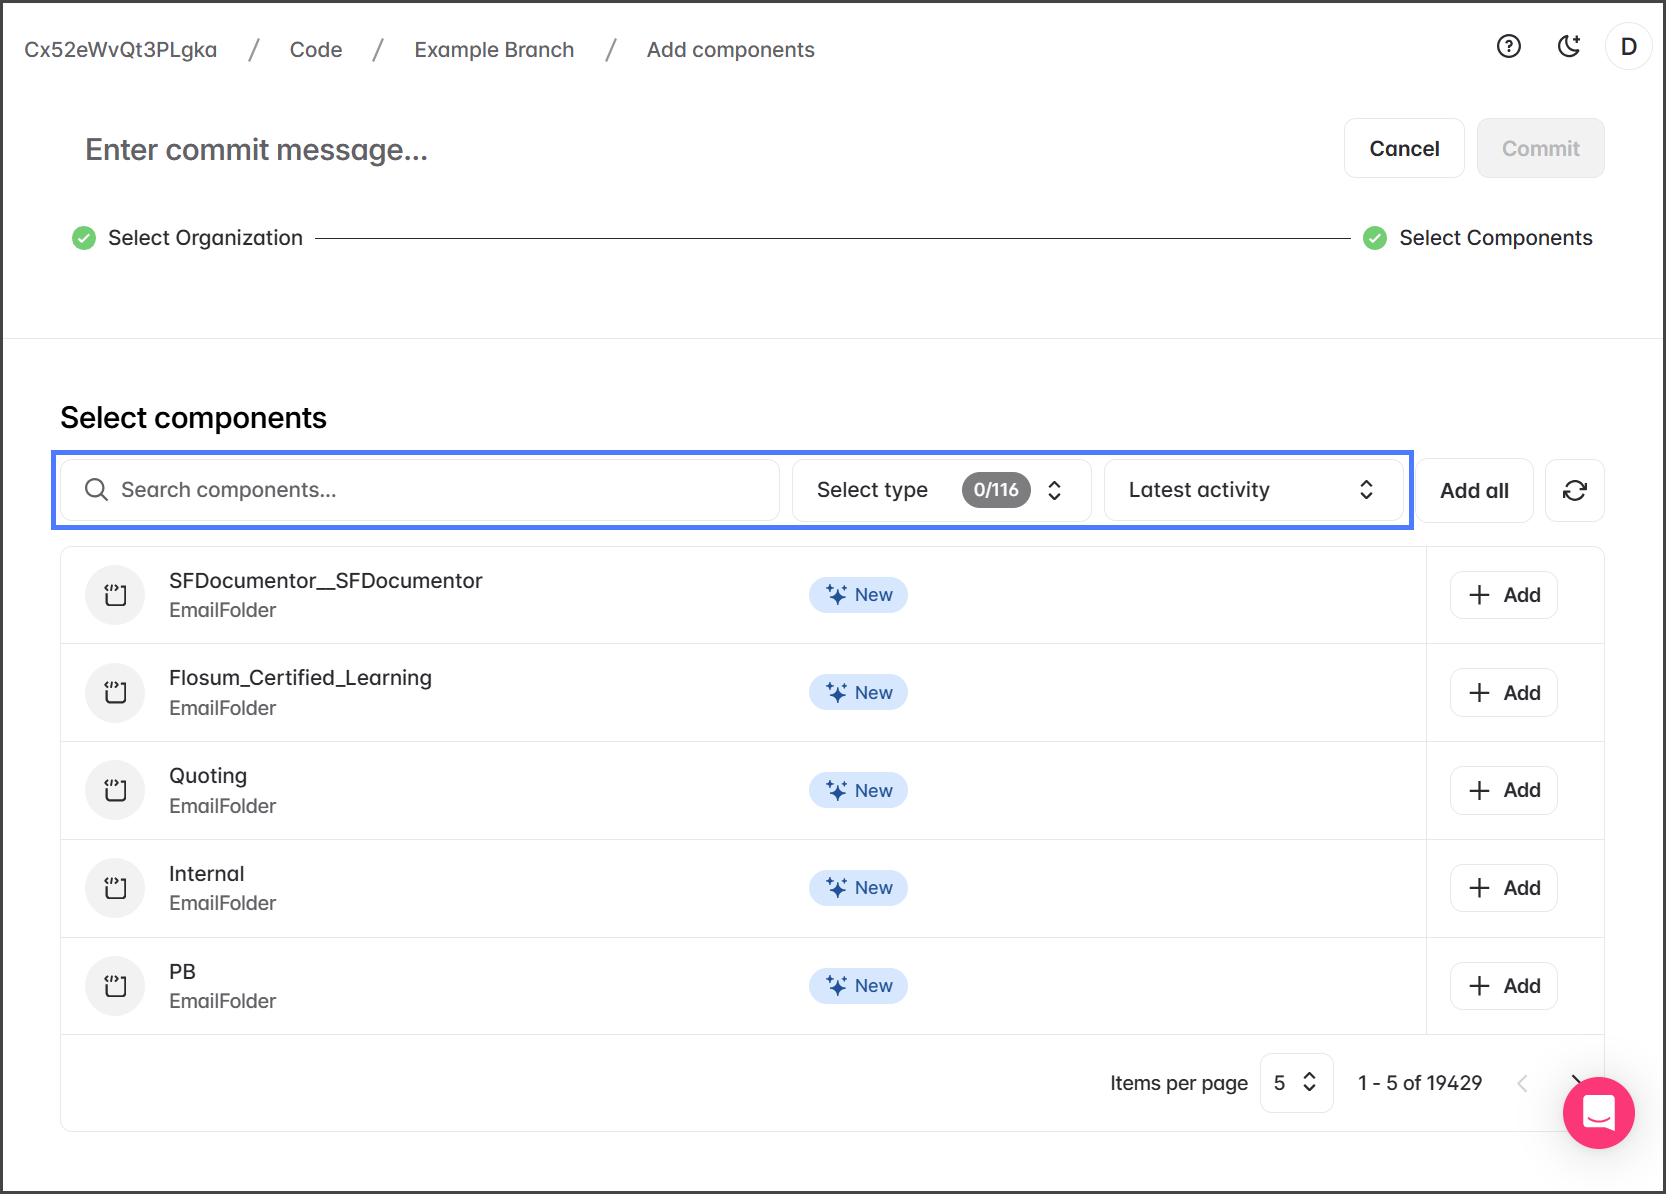Focus the Search components field
The image size is (1666, 1194).
tap(440, 490)
